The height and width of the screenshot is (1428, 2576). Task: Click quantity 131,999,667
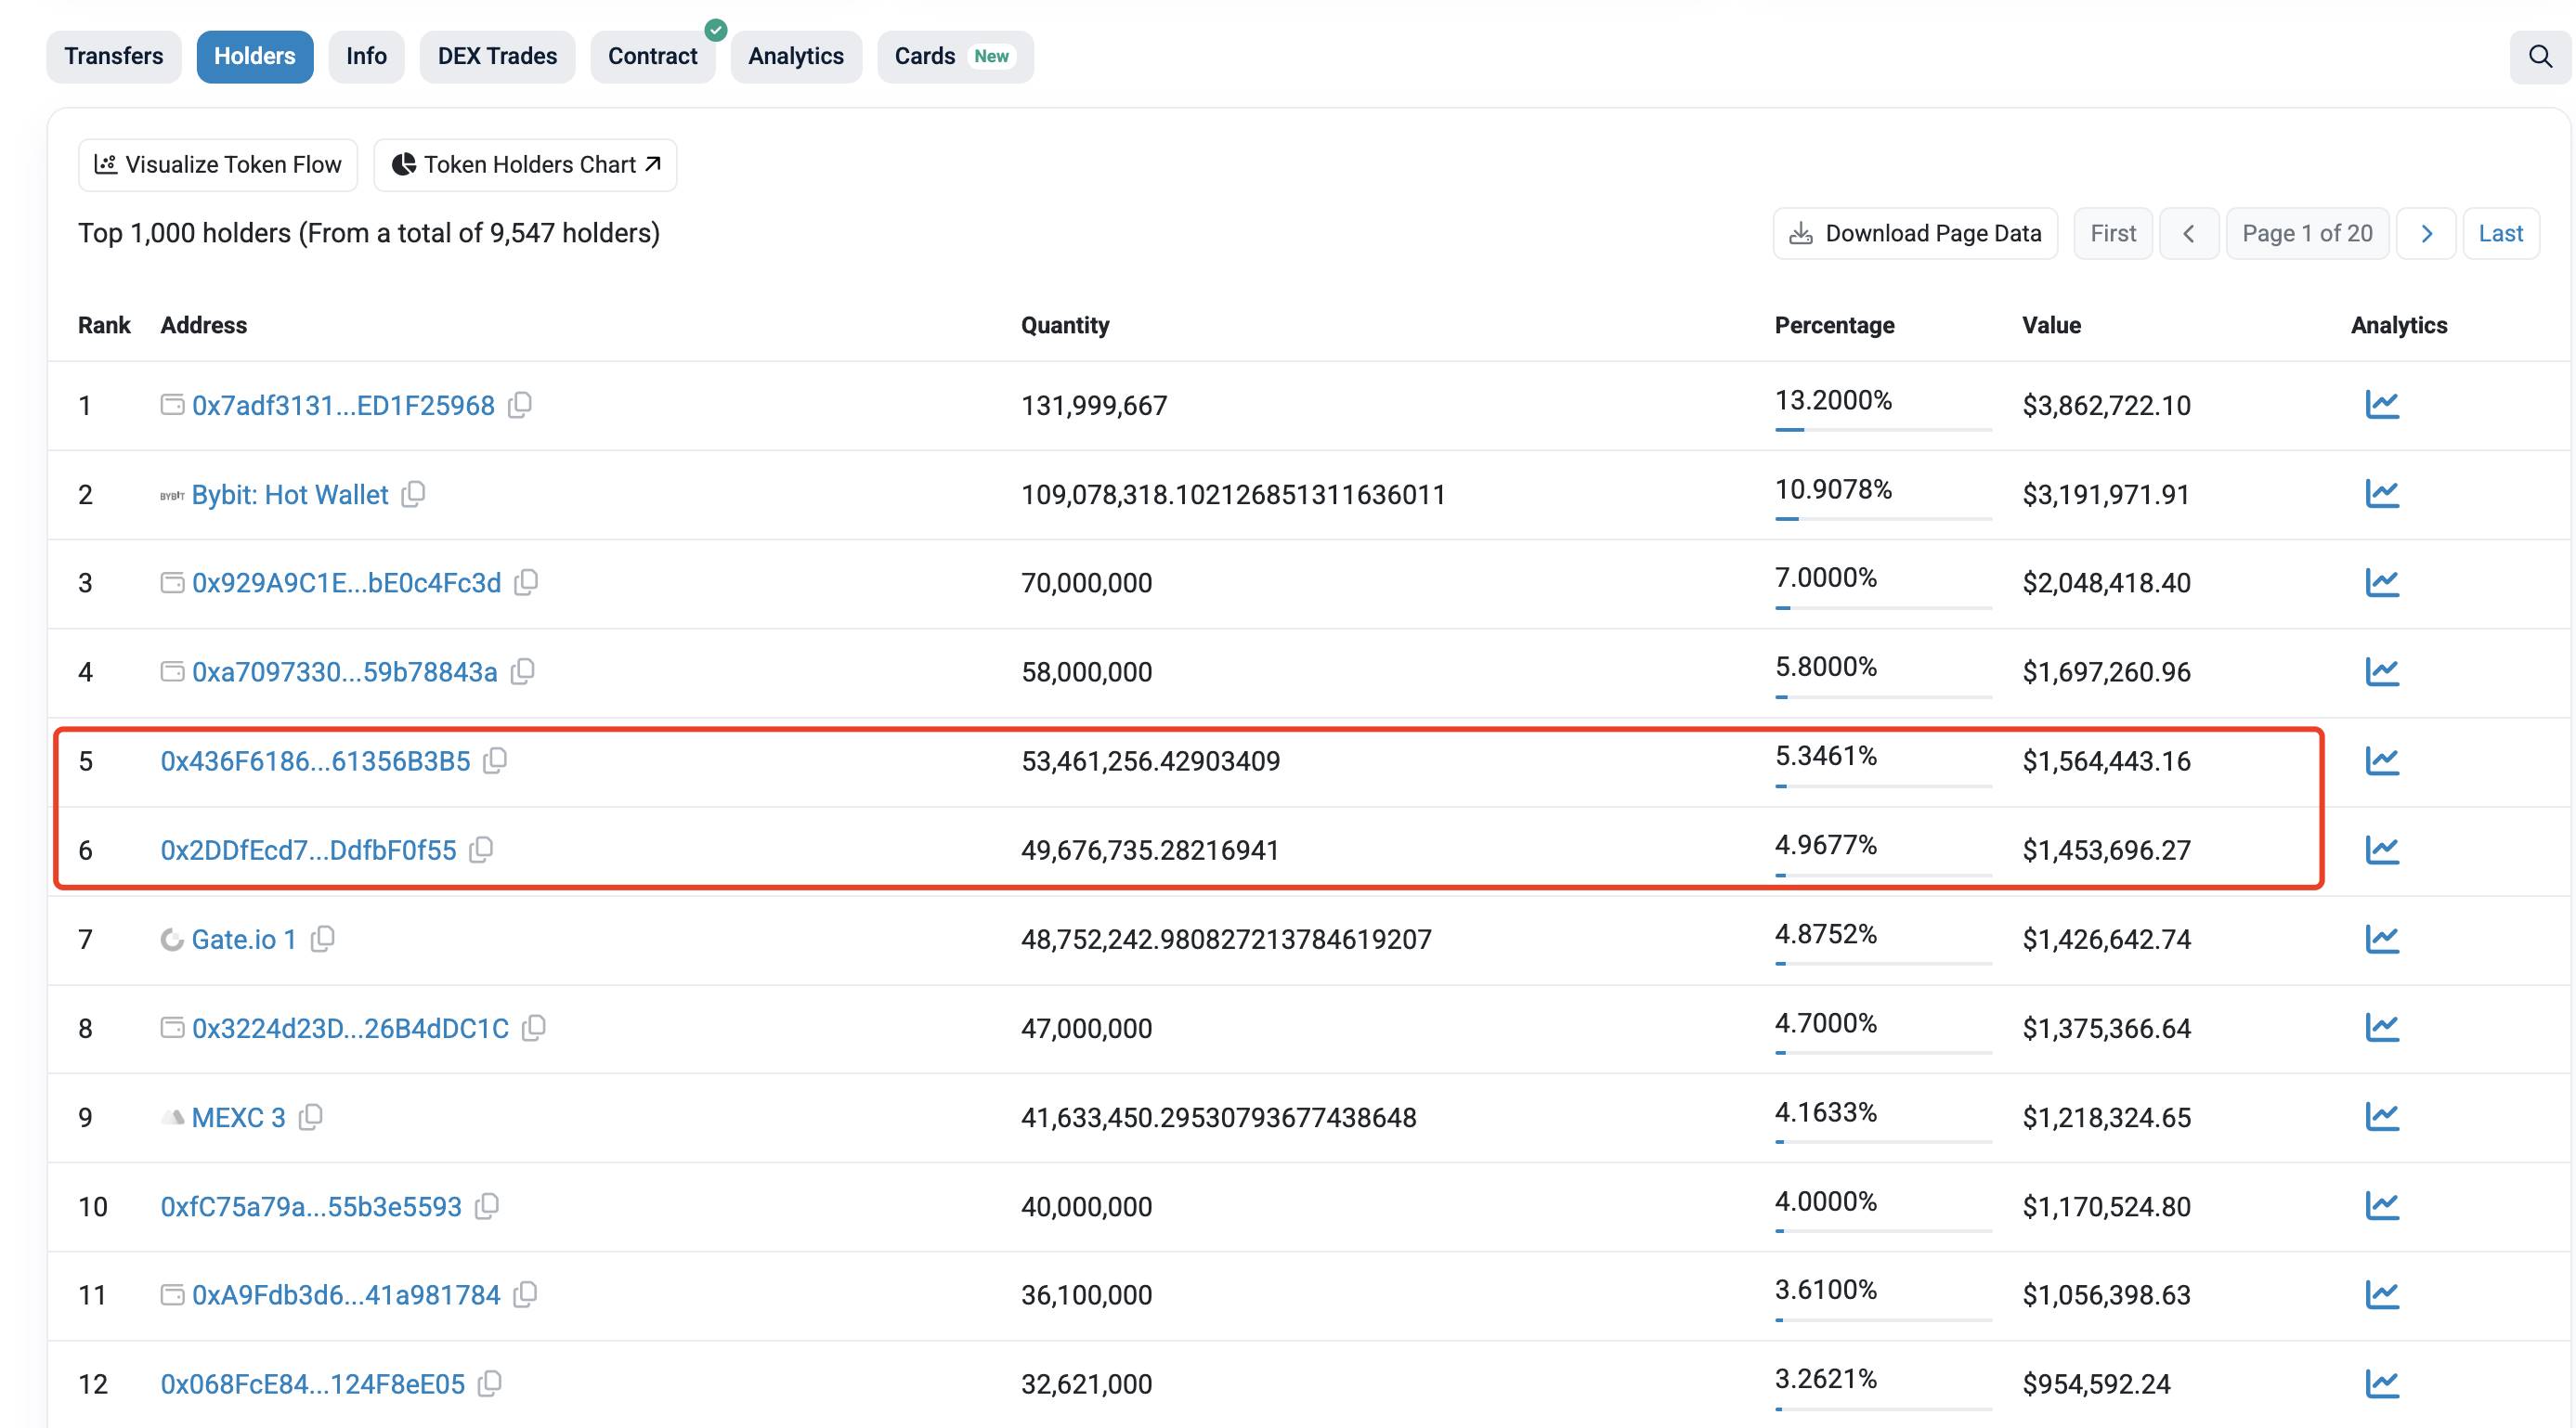coord(1094,405)
